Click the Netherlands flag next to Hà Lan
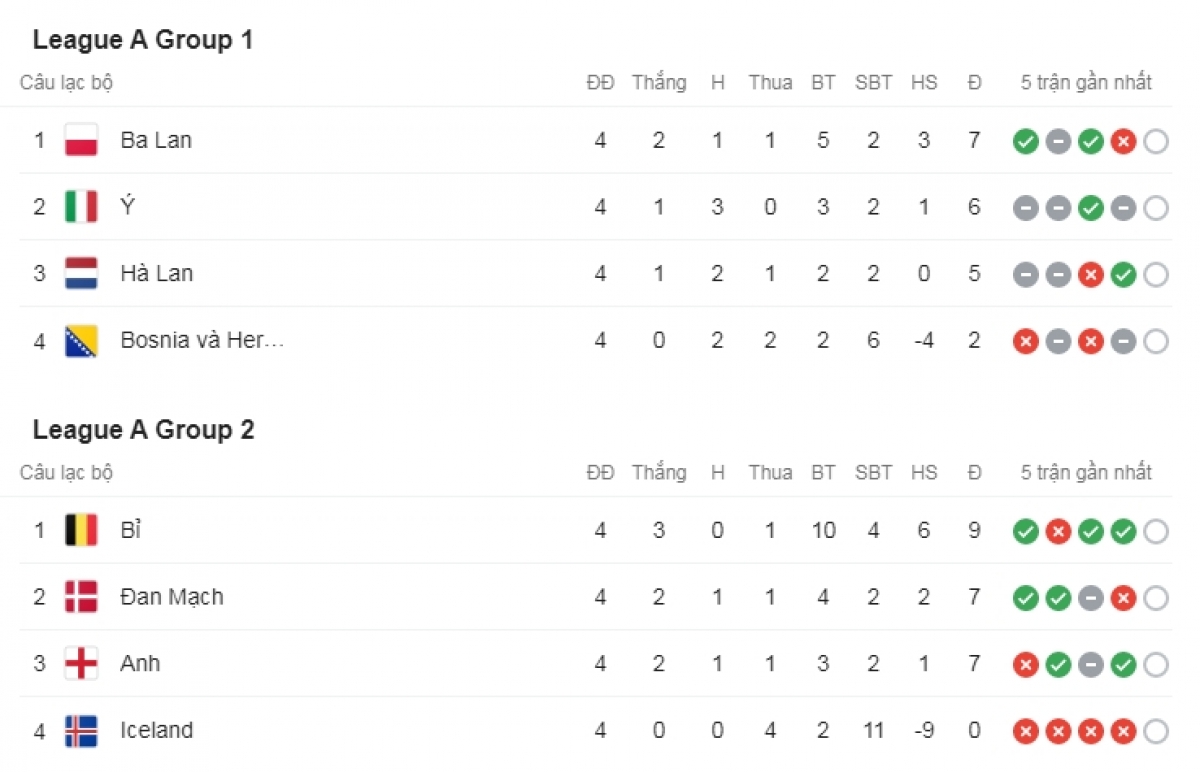Image resolution: width=1200 pixels, height=772 pixels. click(x=81, y=274)
